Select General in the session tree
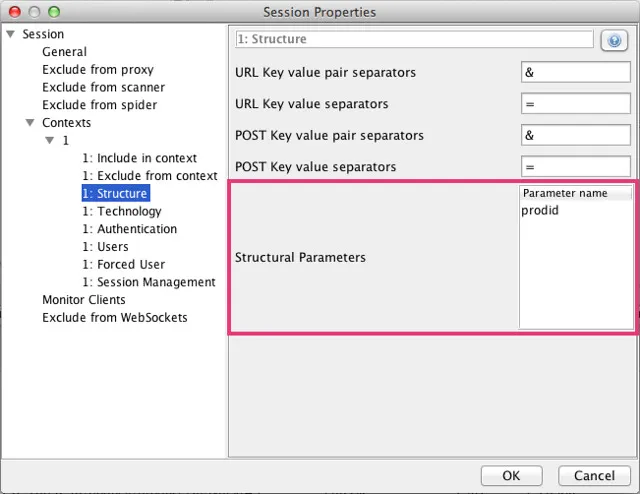Viewport: 640px width, 494px height. click(x=64, y=52)
